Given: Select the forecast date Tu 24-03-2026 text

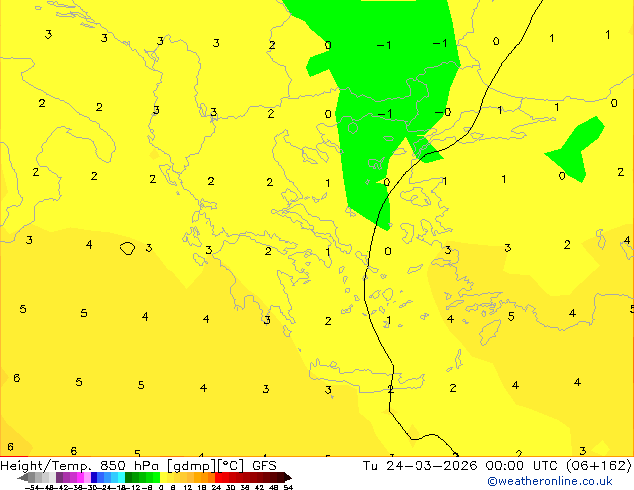Looking at the screenshot, I should tap(420, 466).
